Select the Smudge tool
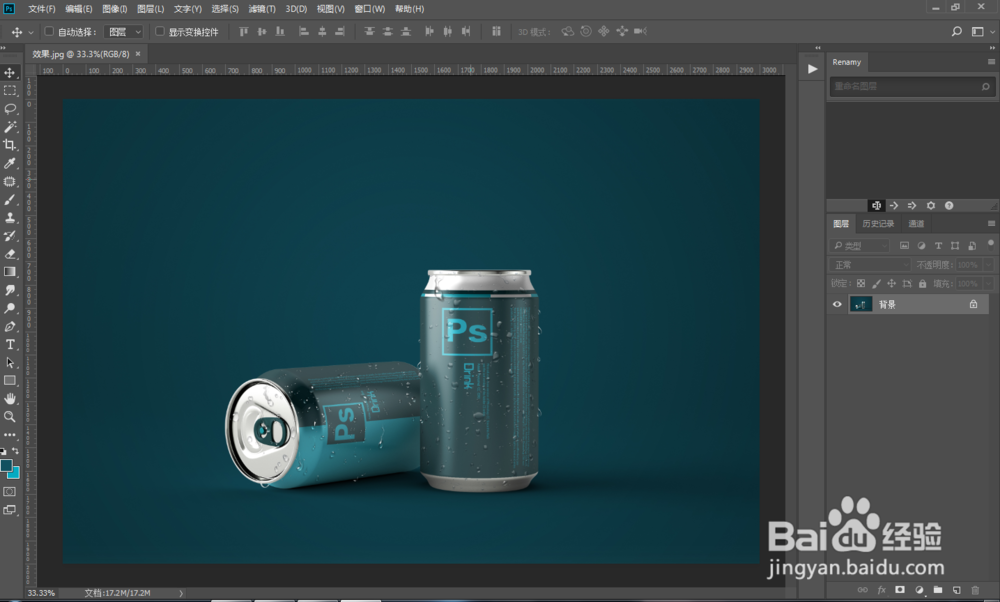Image resolution: width=1000 pixels, height=602 pixels. (x=10, y=290)
